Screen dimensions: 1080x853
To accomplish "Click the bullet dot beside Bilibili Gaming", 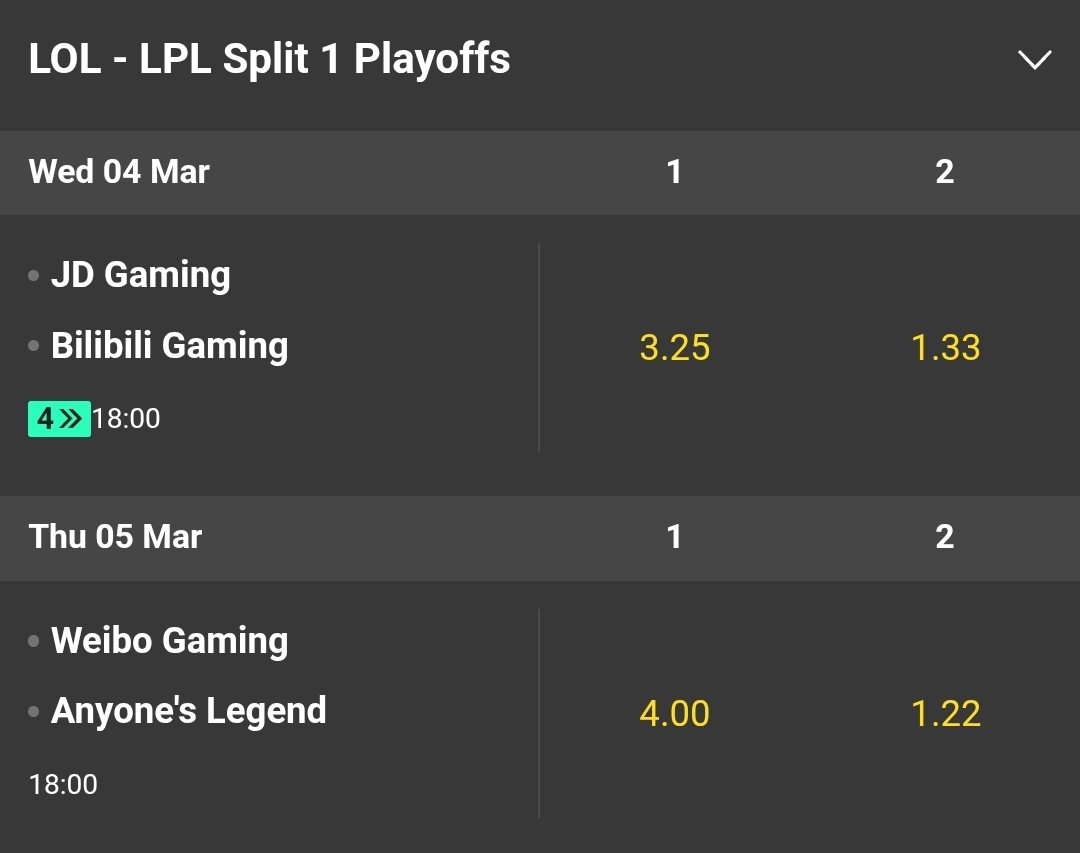I will (34, 346).
